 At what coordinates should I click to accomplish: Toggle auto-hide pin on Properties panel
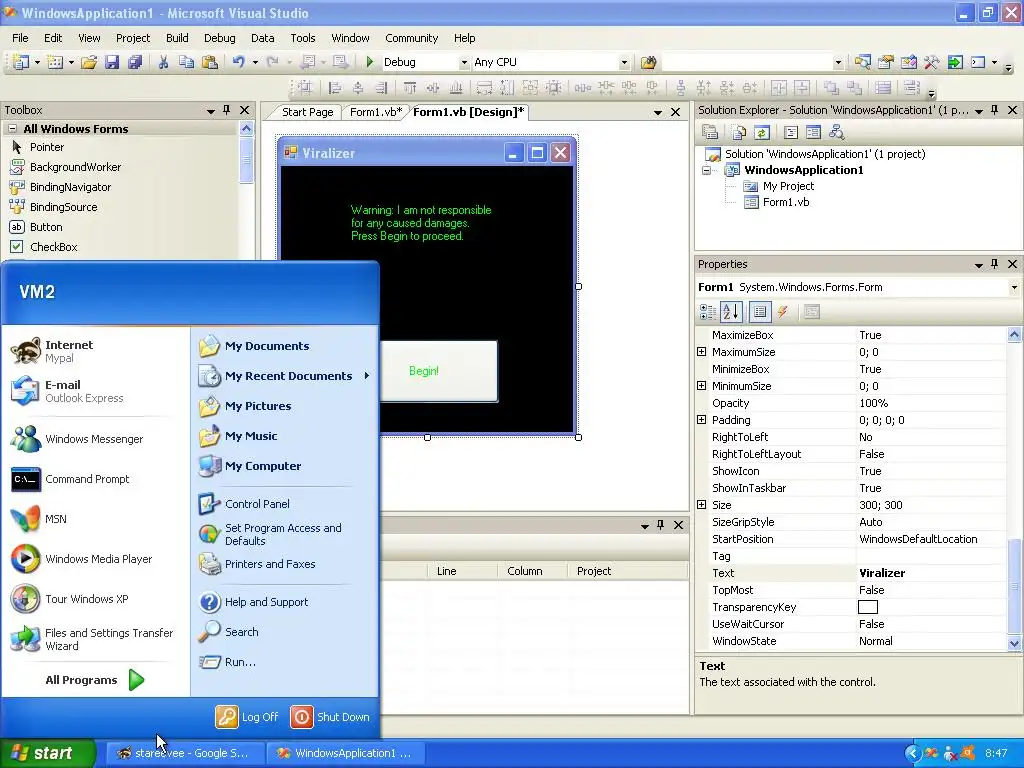click(x=995, y=264)
